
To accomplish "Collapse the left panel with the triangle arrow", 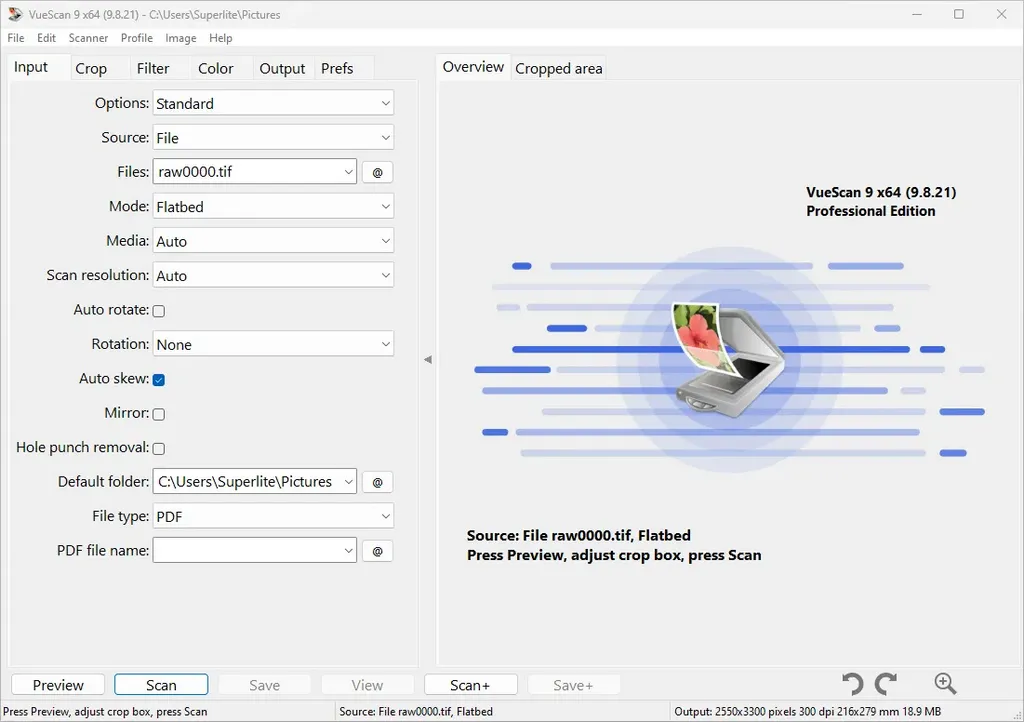I will tap(428, 360).
